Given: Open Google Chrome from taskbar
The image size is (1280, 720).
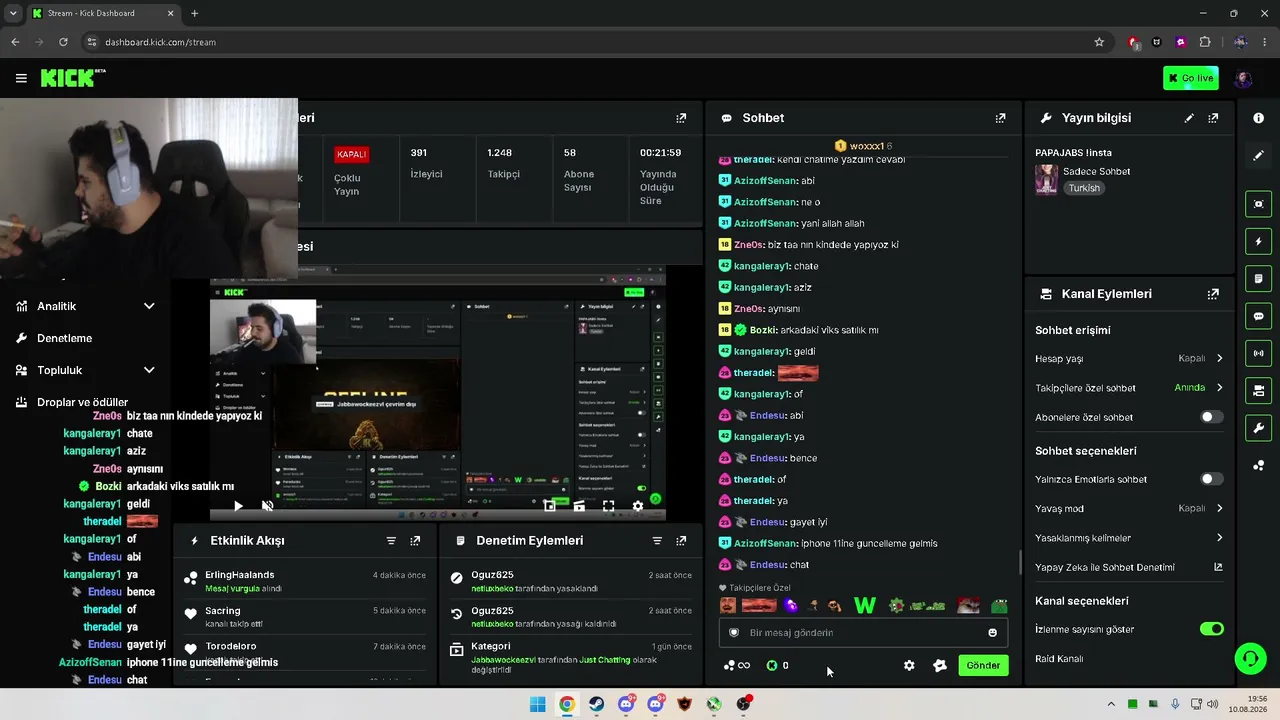Looking at the screenshot, I should [x=567, y=704].
